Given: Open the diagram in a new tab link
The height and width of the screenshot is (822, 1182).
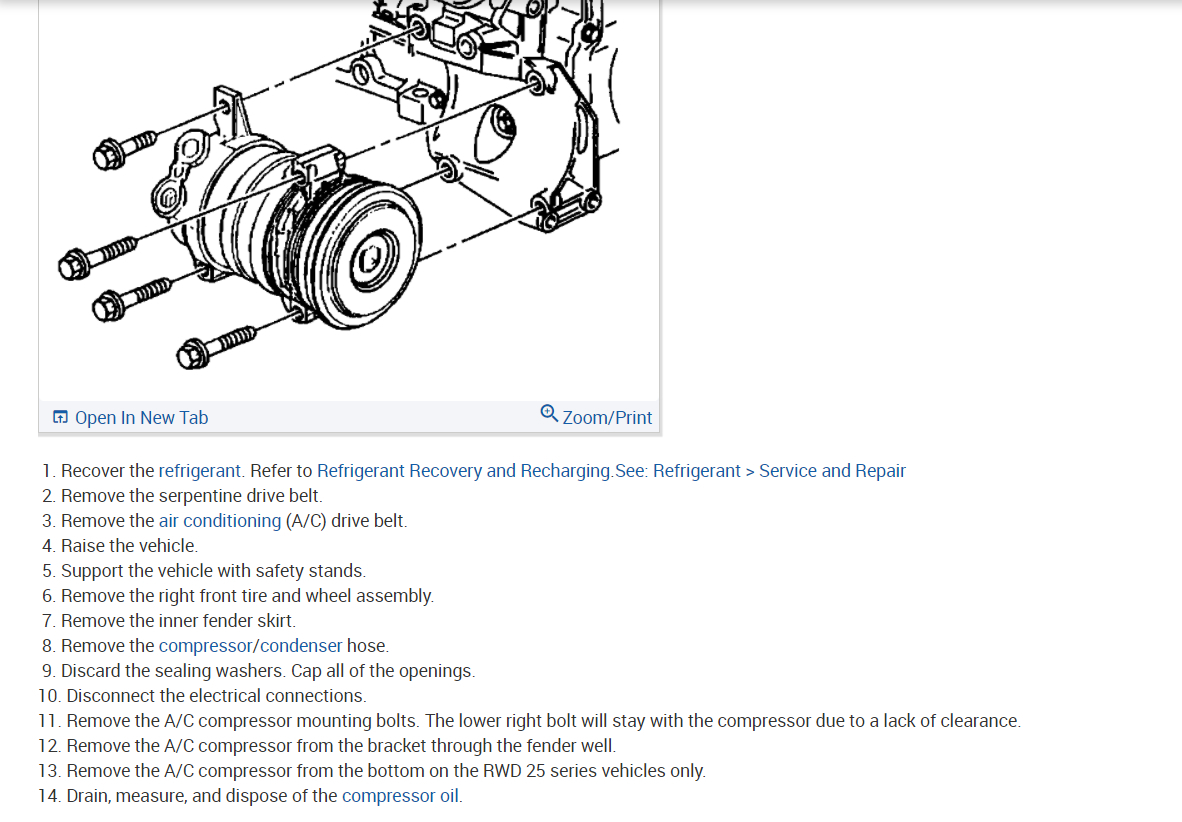Looking at the screenshot, I should (141, 418).
